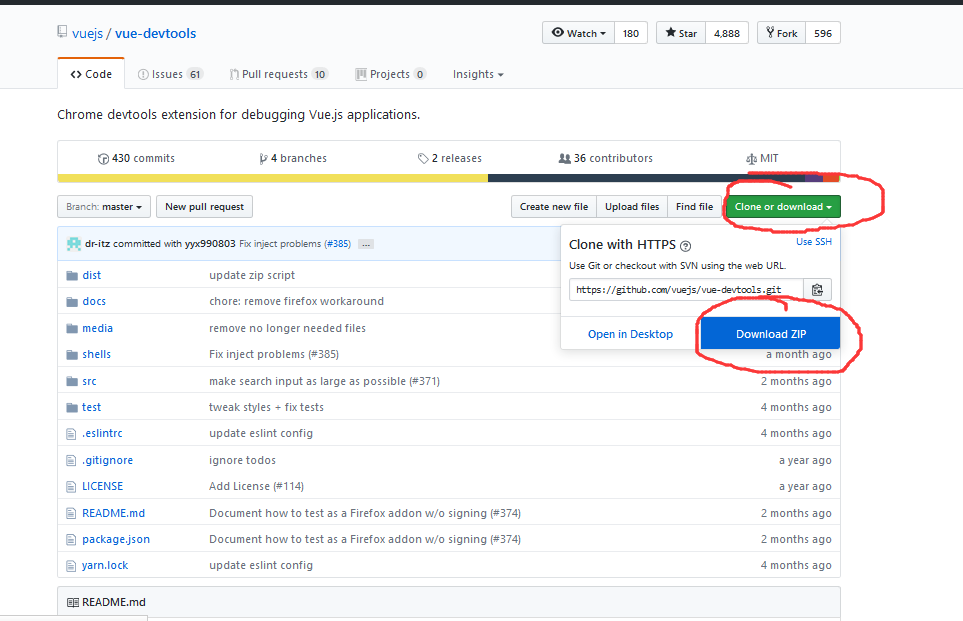
Task: Click the copy clone URL clipboard icon
Action: pos(817,290)
